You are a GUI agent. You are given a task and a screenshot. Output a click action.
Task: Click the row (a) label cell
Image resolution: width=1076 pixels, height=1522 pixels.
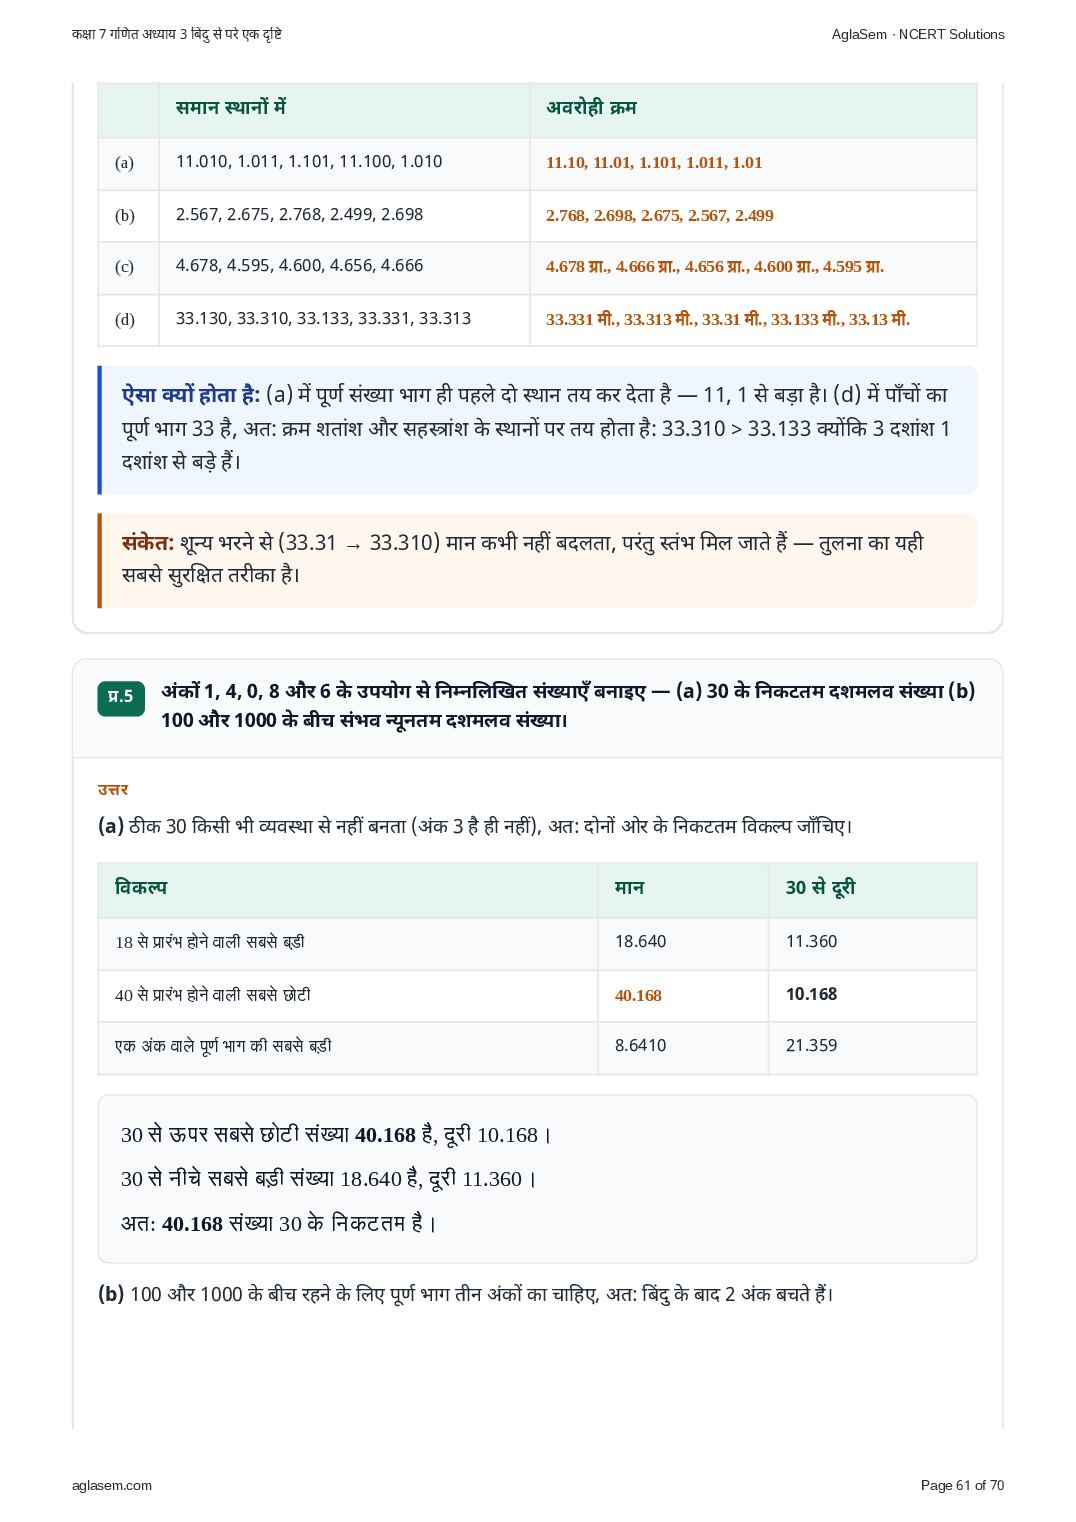pos(128,163)
